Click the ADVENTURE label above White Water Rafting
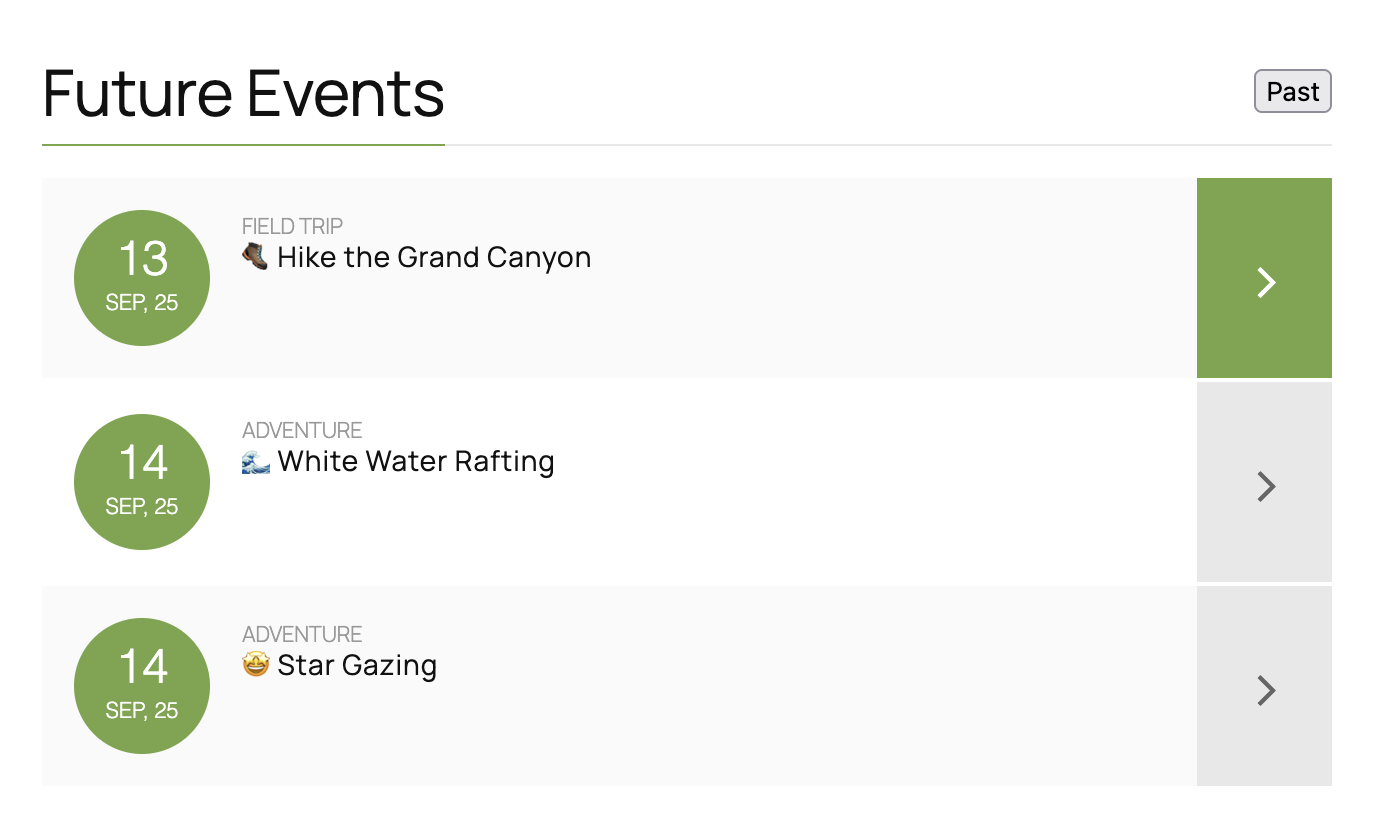Viewport: 1380px width, 822px height. tap(302, 431)
